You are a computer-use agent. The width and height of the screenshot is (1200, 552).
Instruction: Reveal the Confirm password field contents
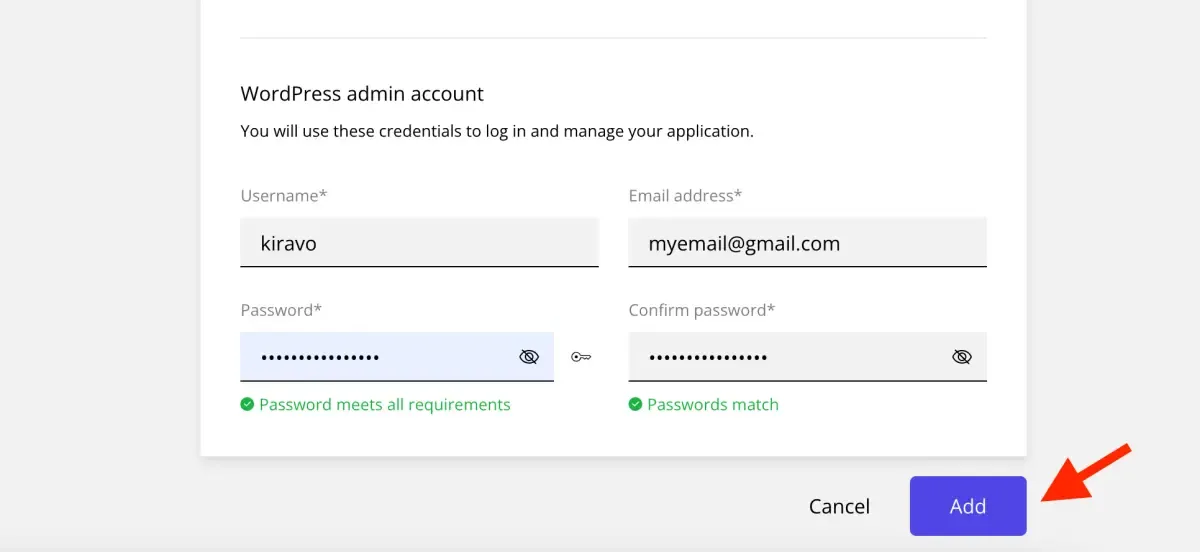pyautogui.click(x=962, y=357)
